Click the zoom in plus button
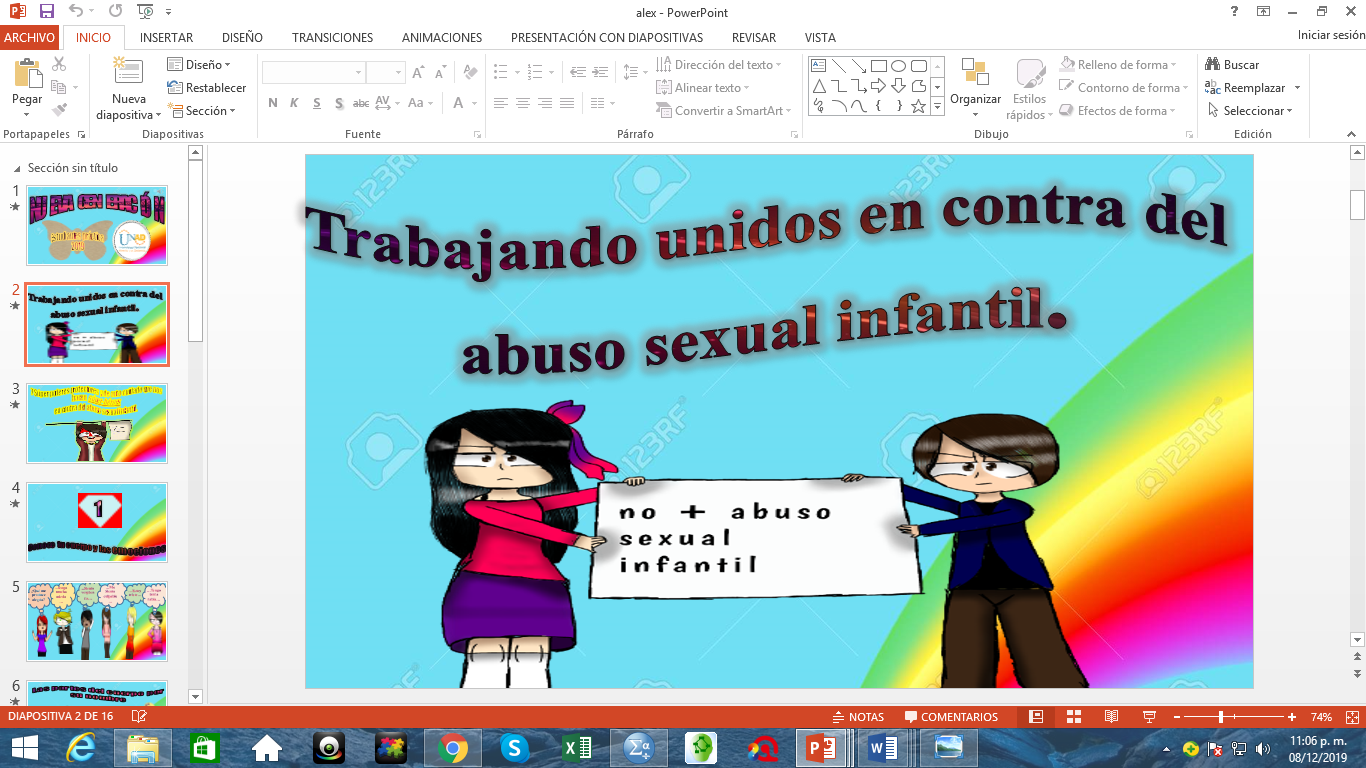This screenshot has width=1366, height=768. click(x=1292, y=717)
